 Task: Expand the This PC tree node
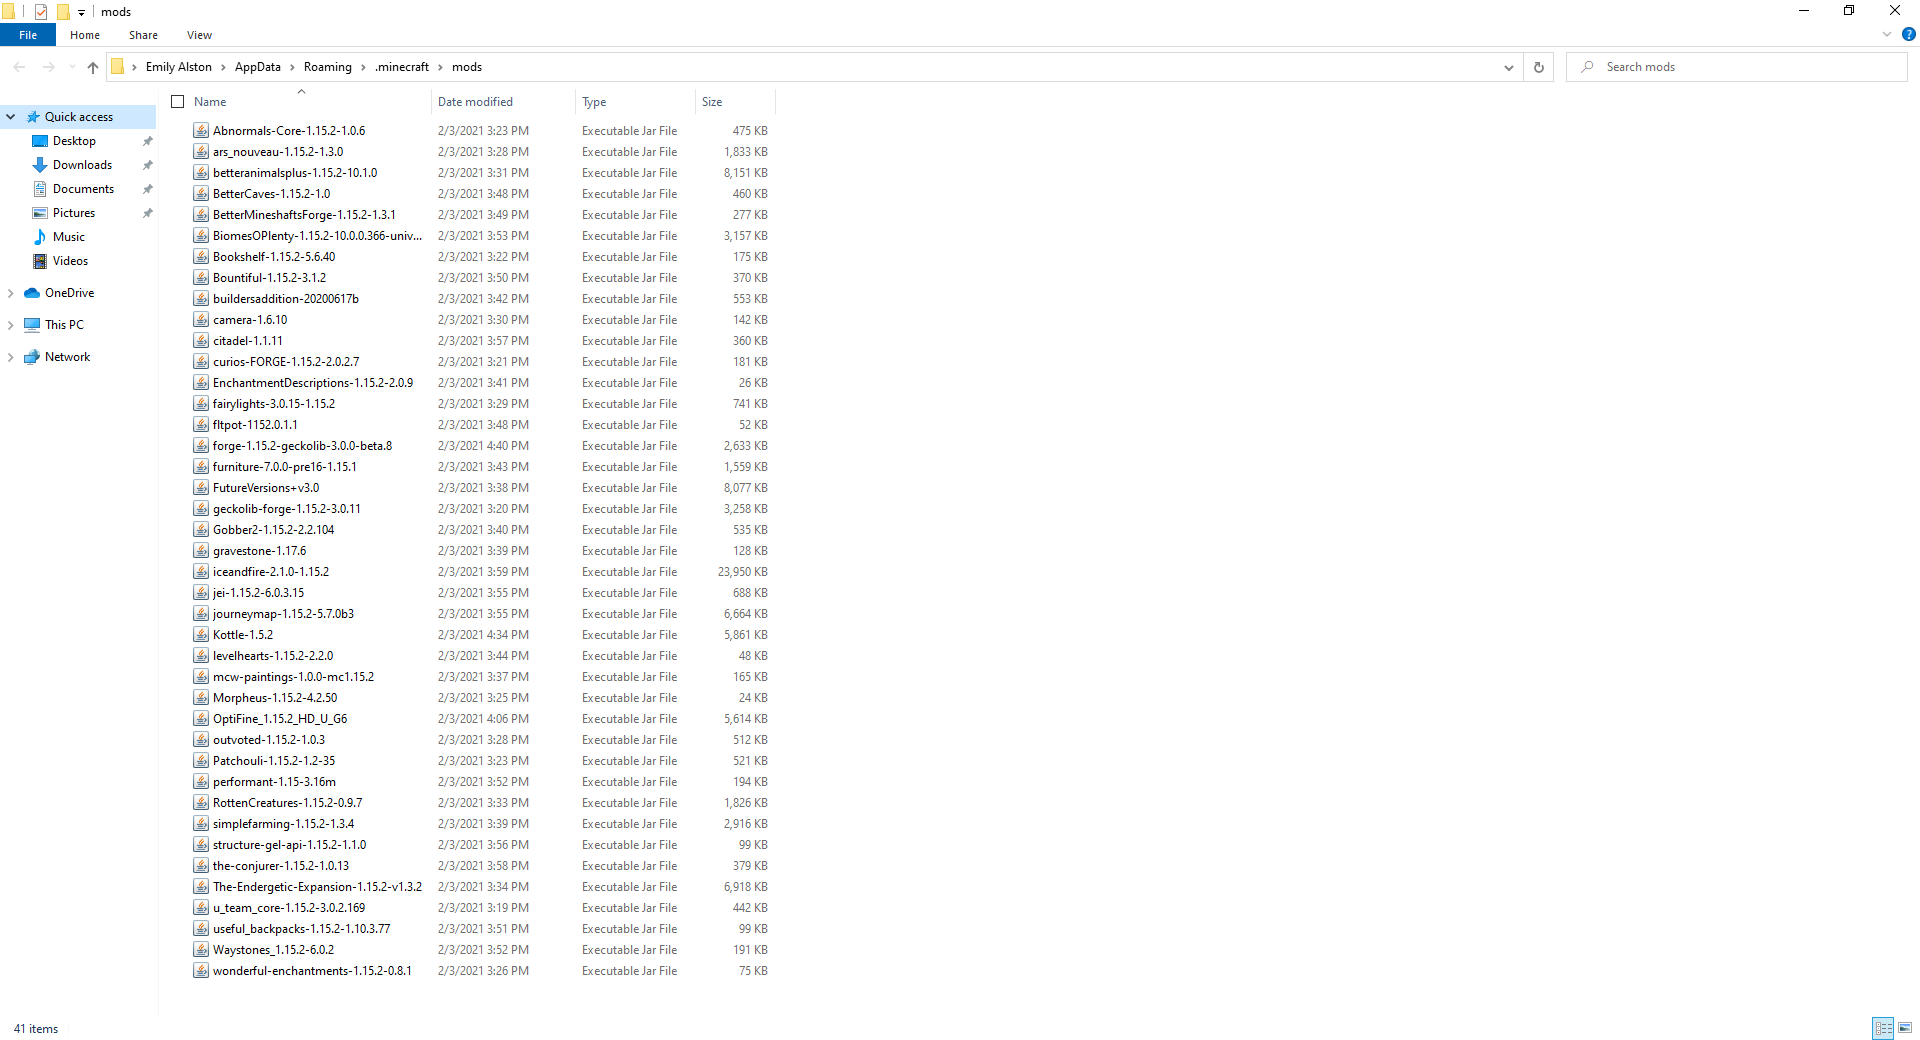pos(11,325)
